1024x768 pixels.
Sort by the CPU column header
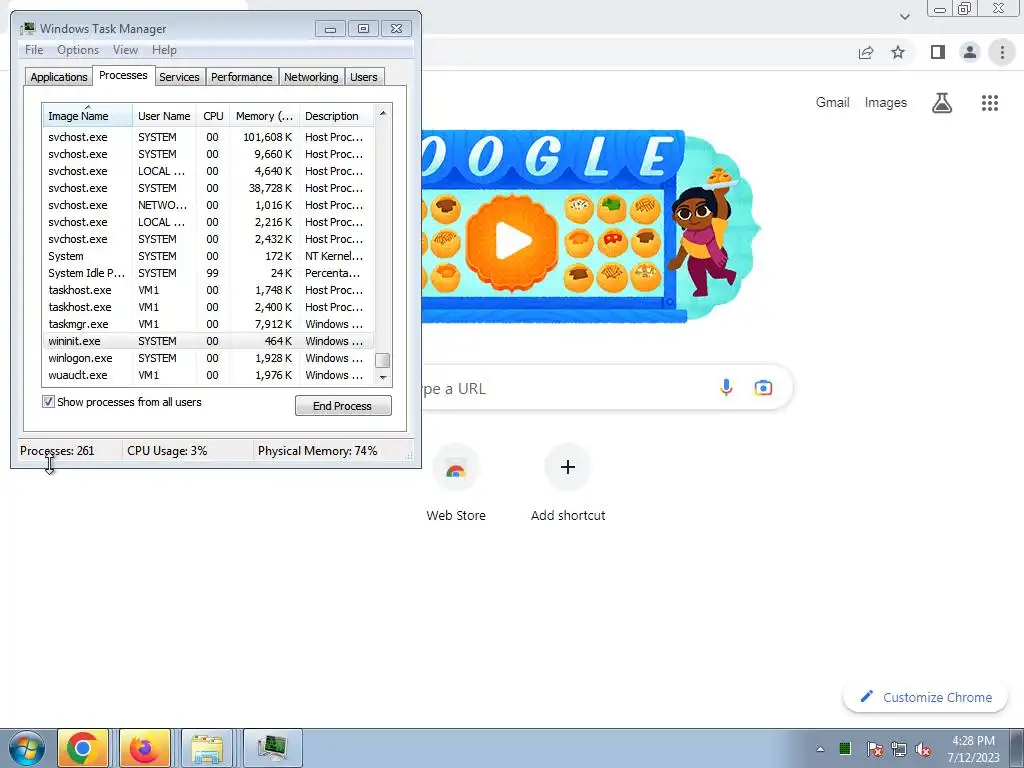click(x=213, y=116)
